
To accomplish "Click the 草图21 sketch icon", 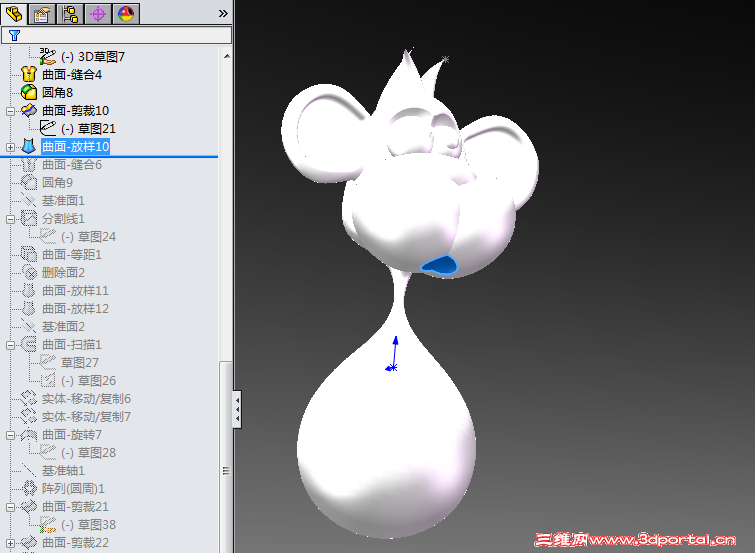I will [x=48, y=128].
